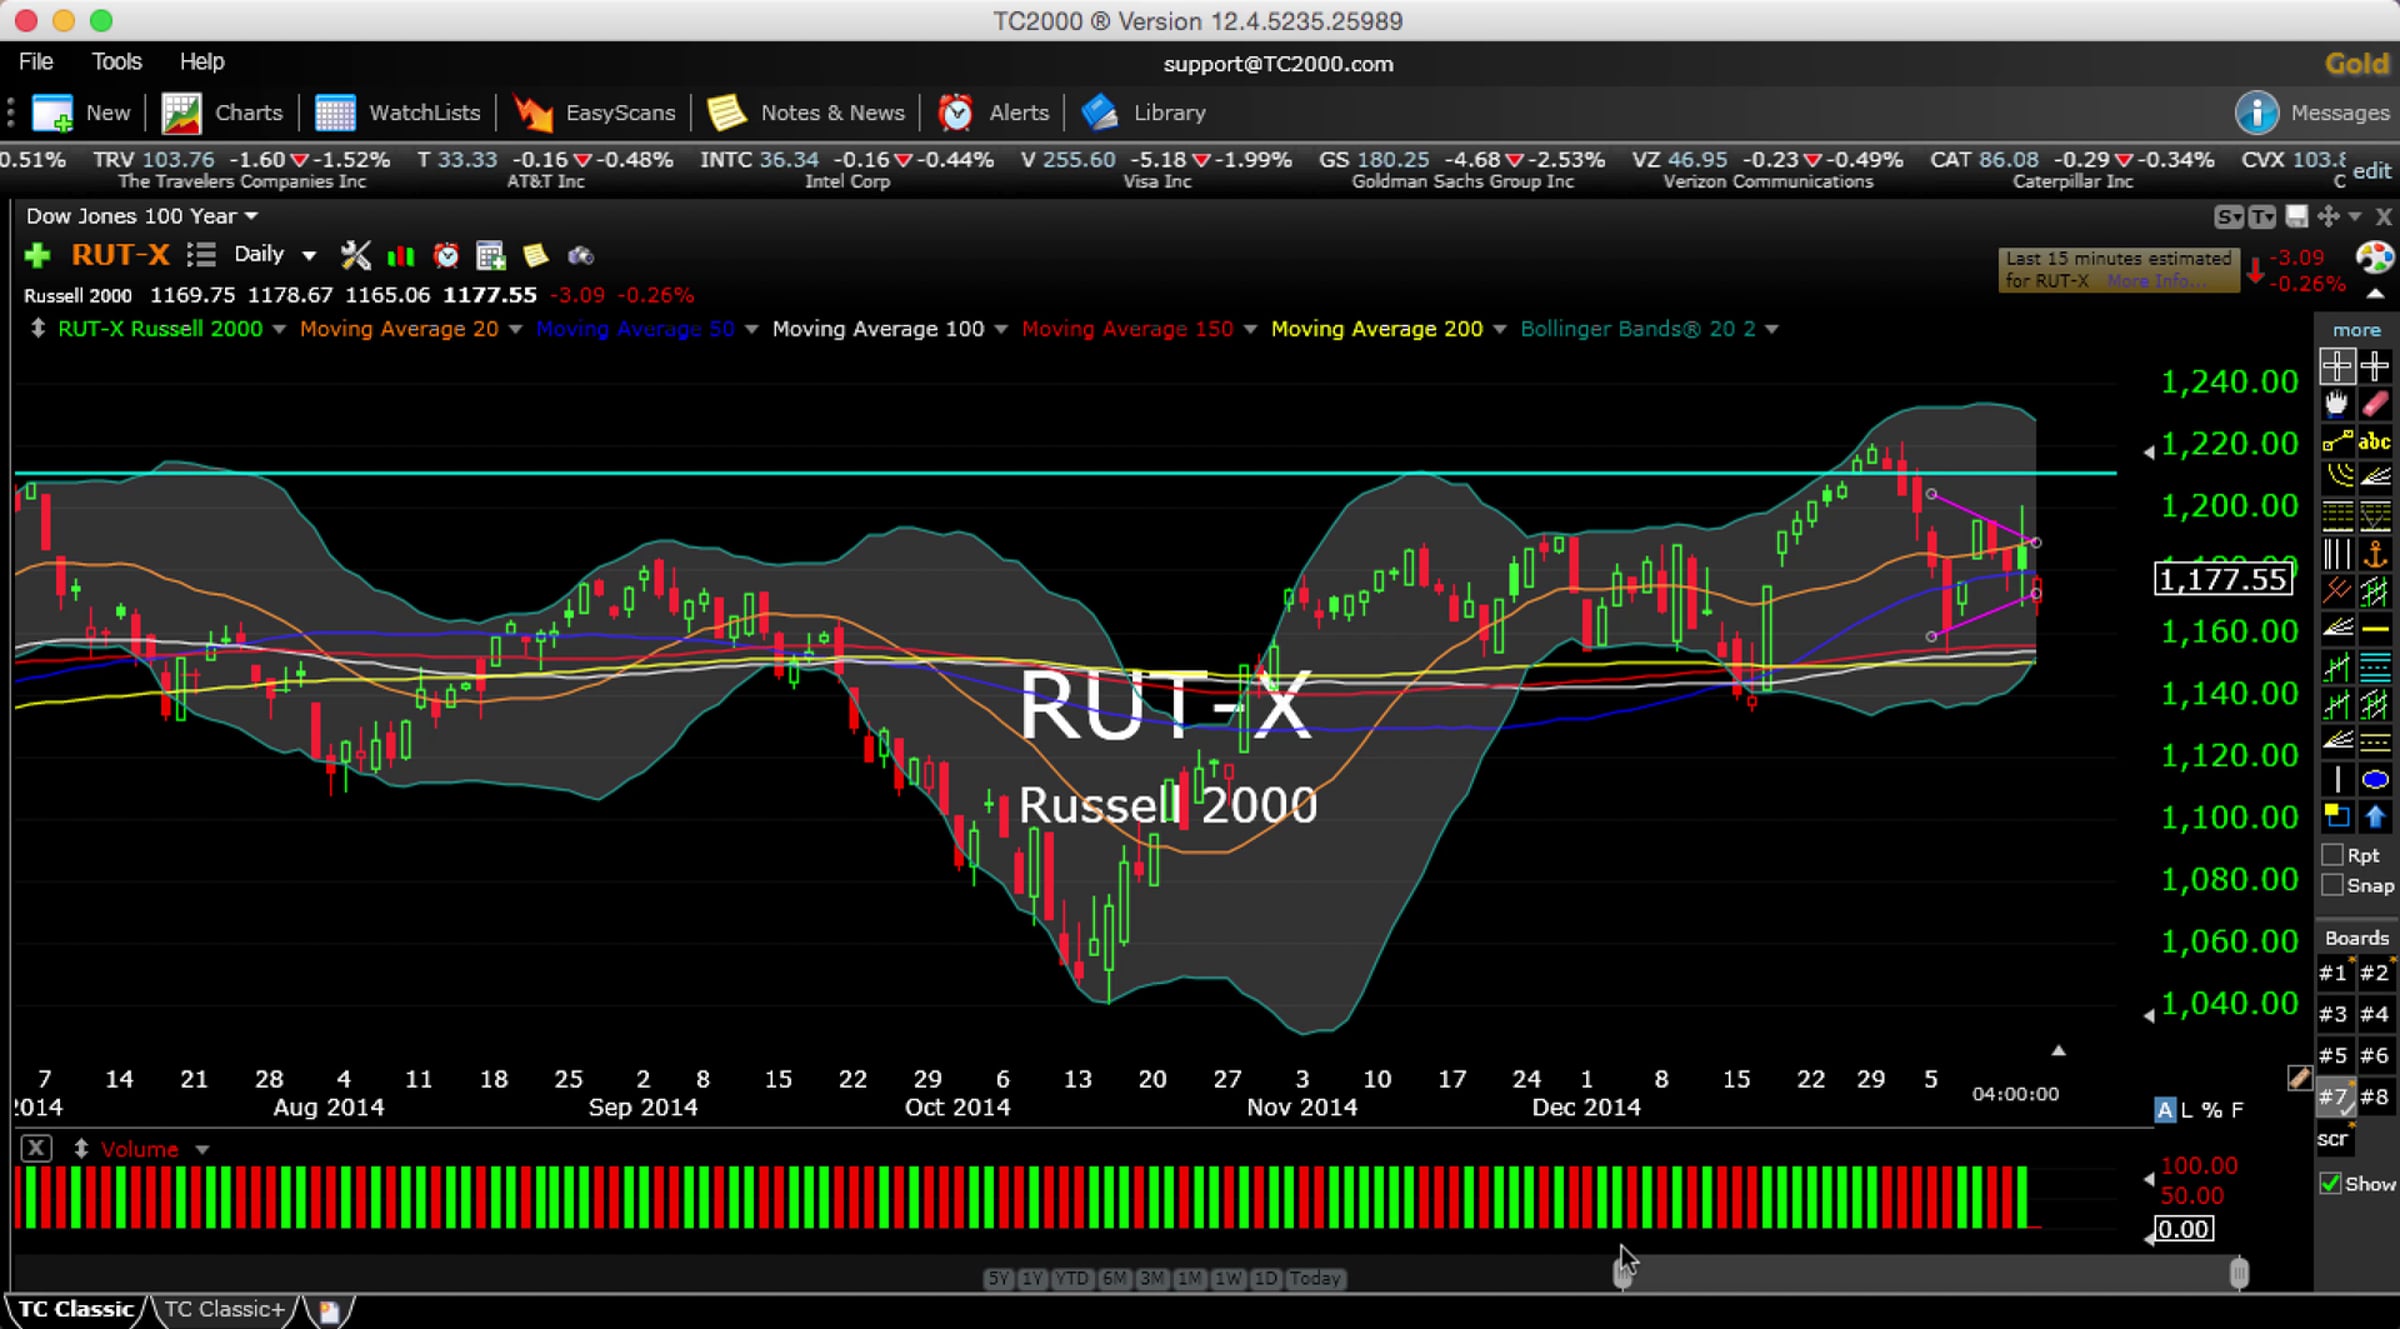Screen dimensions: 2400x1329
Task: Expand RUT-X Russell 2000 plot menu
Action: [279, 329]
